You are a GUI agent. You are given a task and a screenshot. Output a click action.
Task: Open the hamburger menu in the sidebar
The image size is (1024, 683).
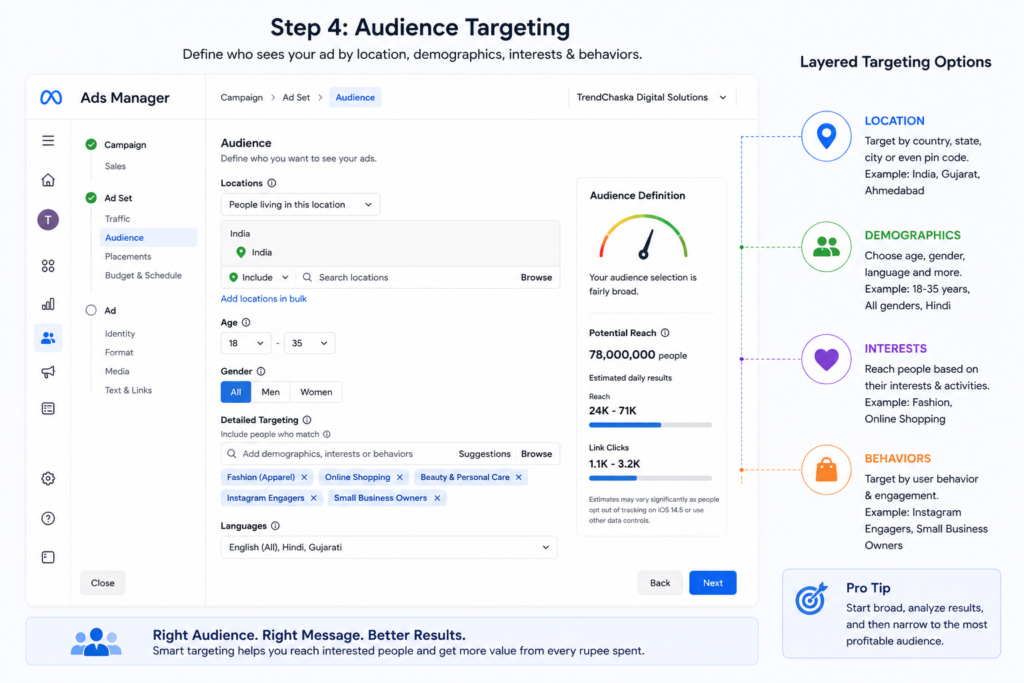(48, 140)
